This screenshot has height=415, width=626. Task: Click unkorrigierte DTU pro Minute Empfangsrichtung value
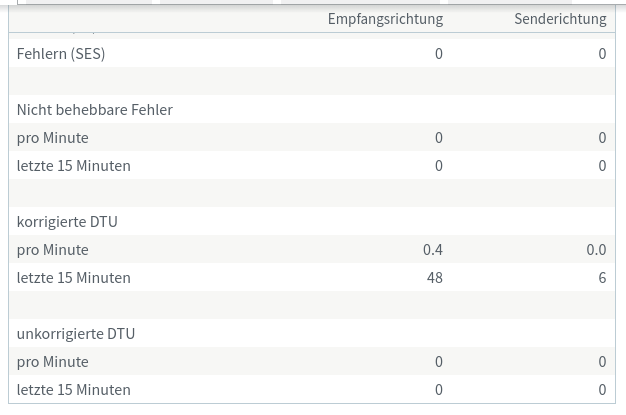438,361
